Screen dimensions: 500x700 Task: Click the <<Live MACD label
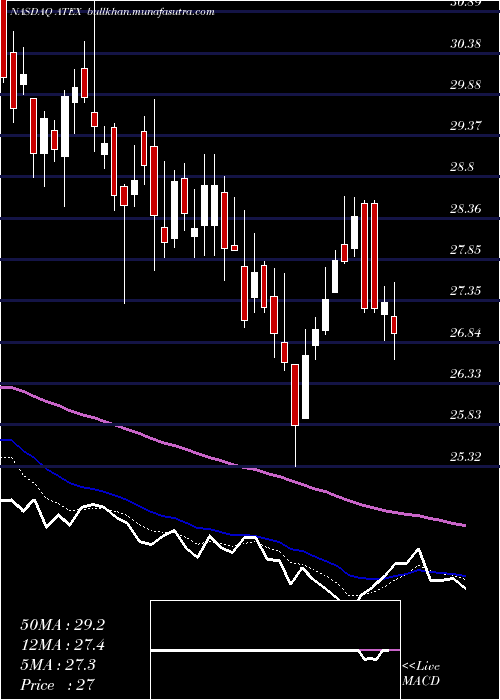point(421,673)
